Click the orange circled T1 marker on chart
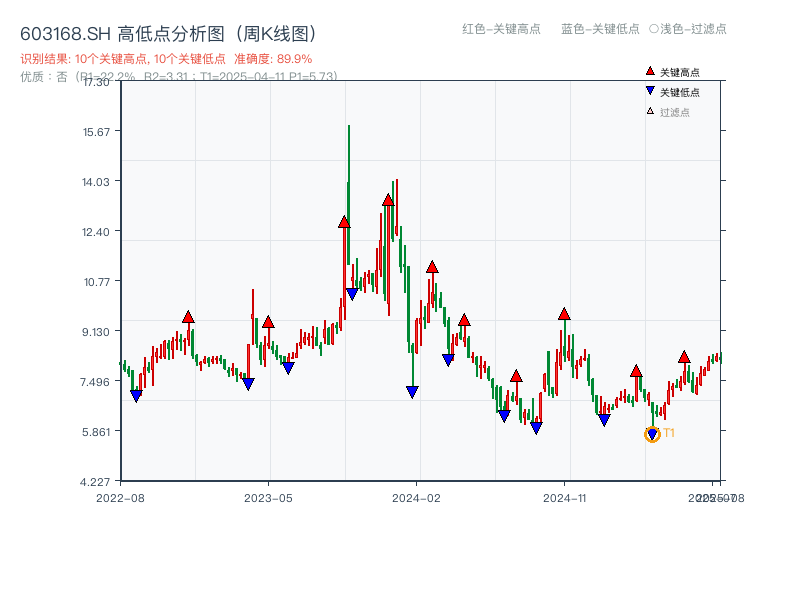800x600 pixels. pos(651,434)
